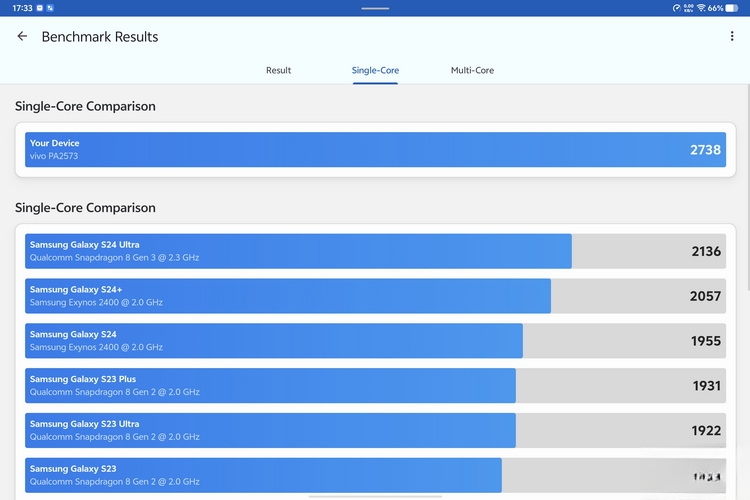Tap the second Single-Core Comparison heading
Screen dimensions: 750x500
point(85,208)
